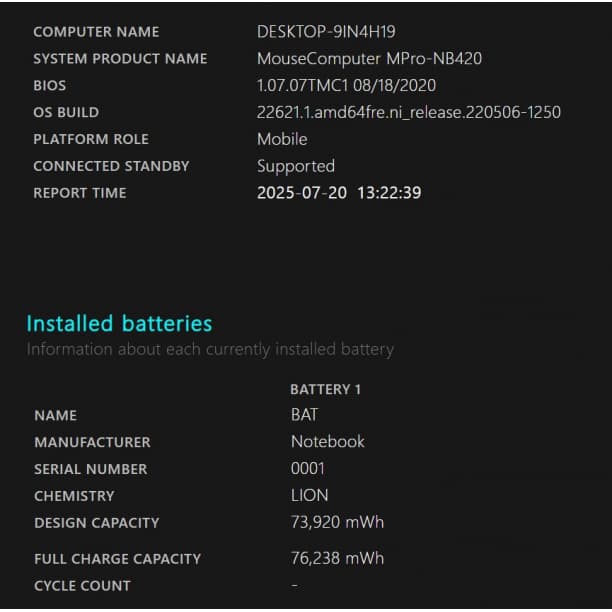Image resolution: width=612 pixels, height=612 pixels.
Task: Click the manufacturer value Notebook
Action: (x=328, y=442)
